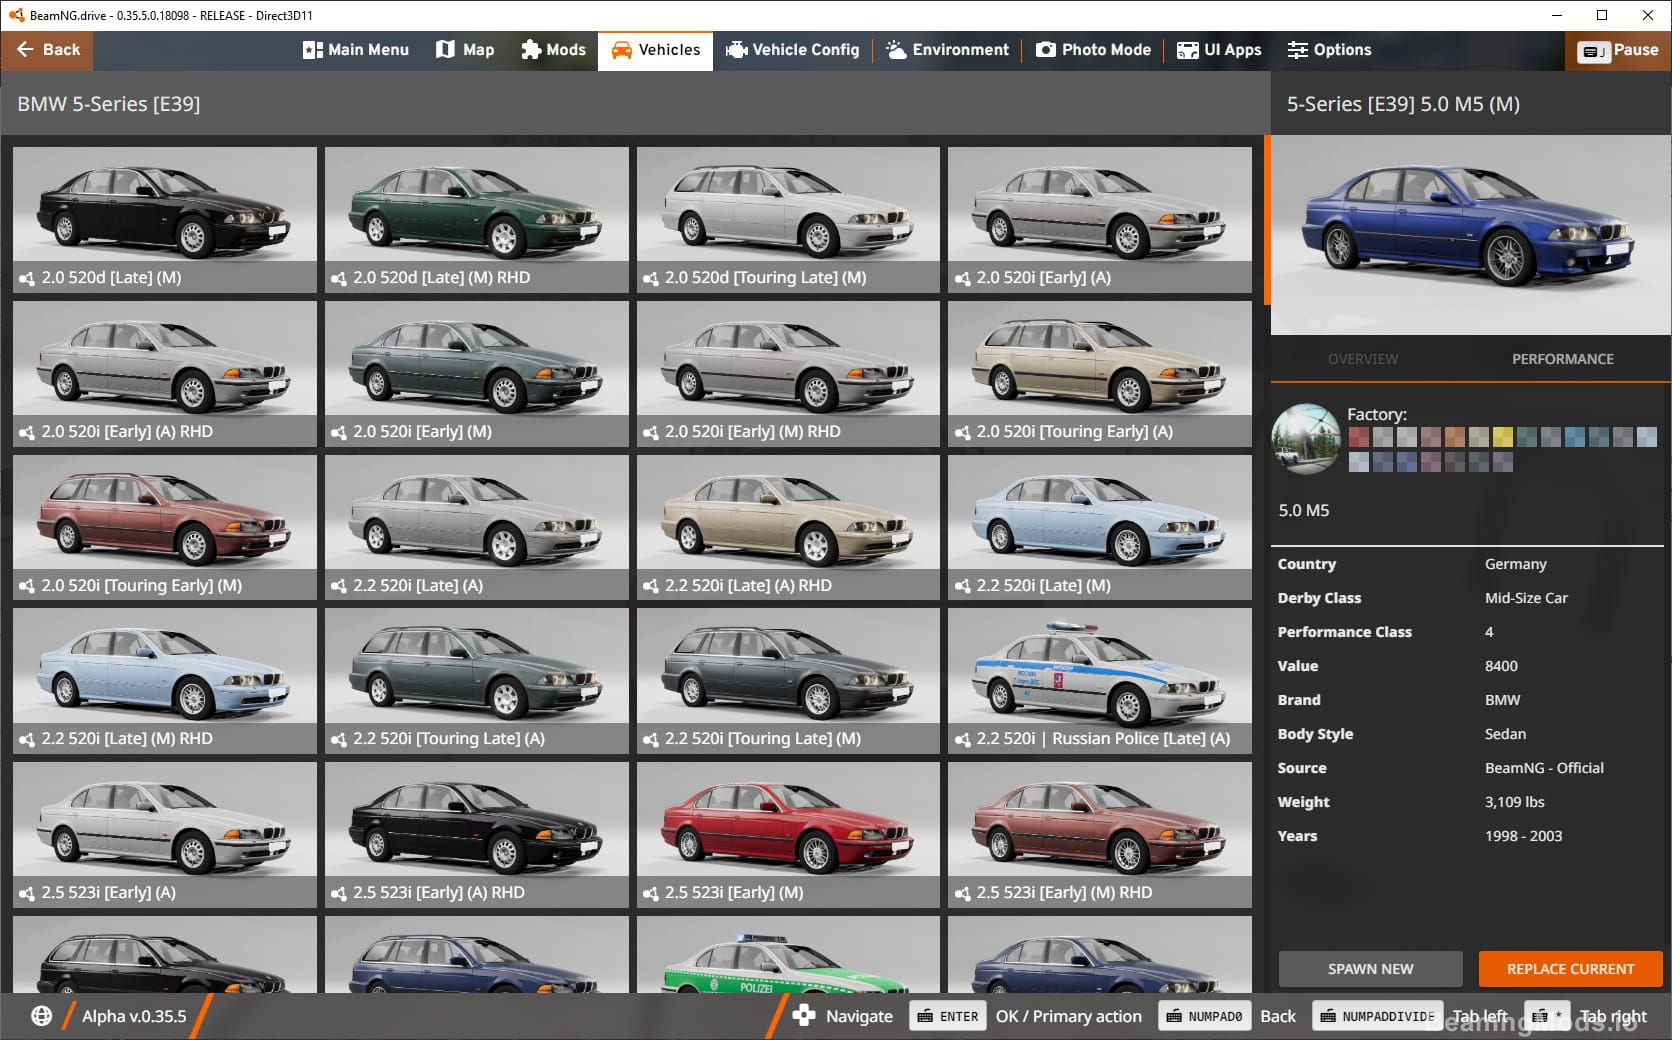Click the folded map icon
1672x1040 pixels.
445,50
